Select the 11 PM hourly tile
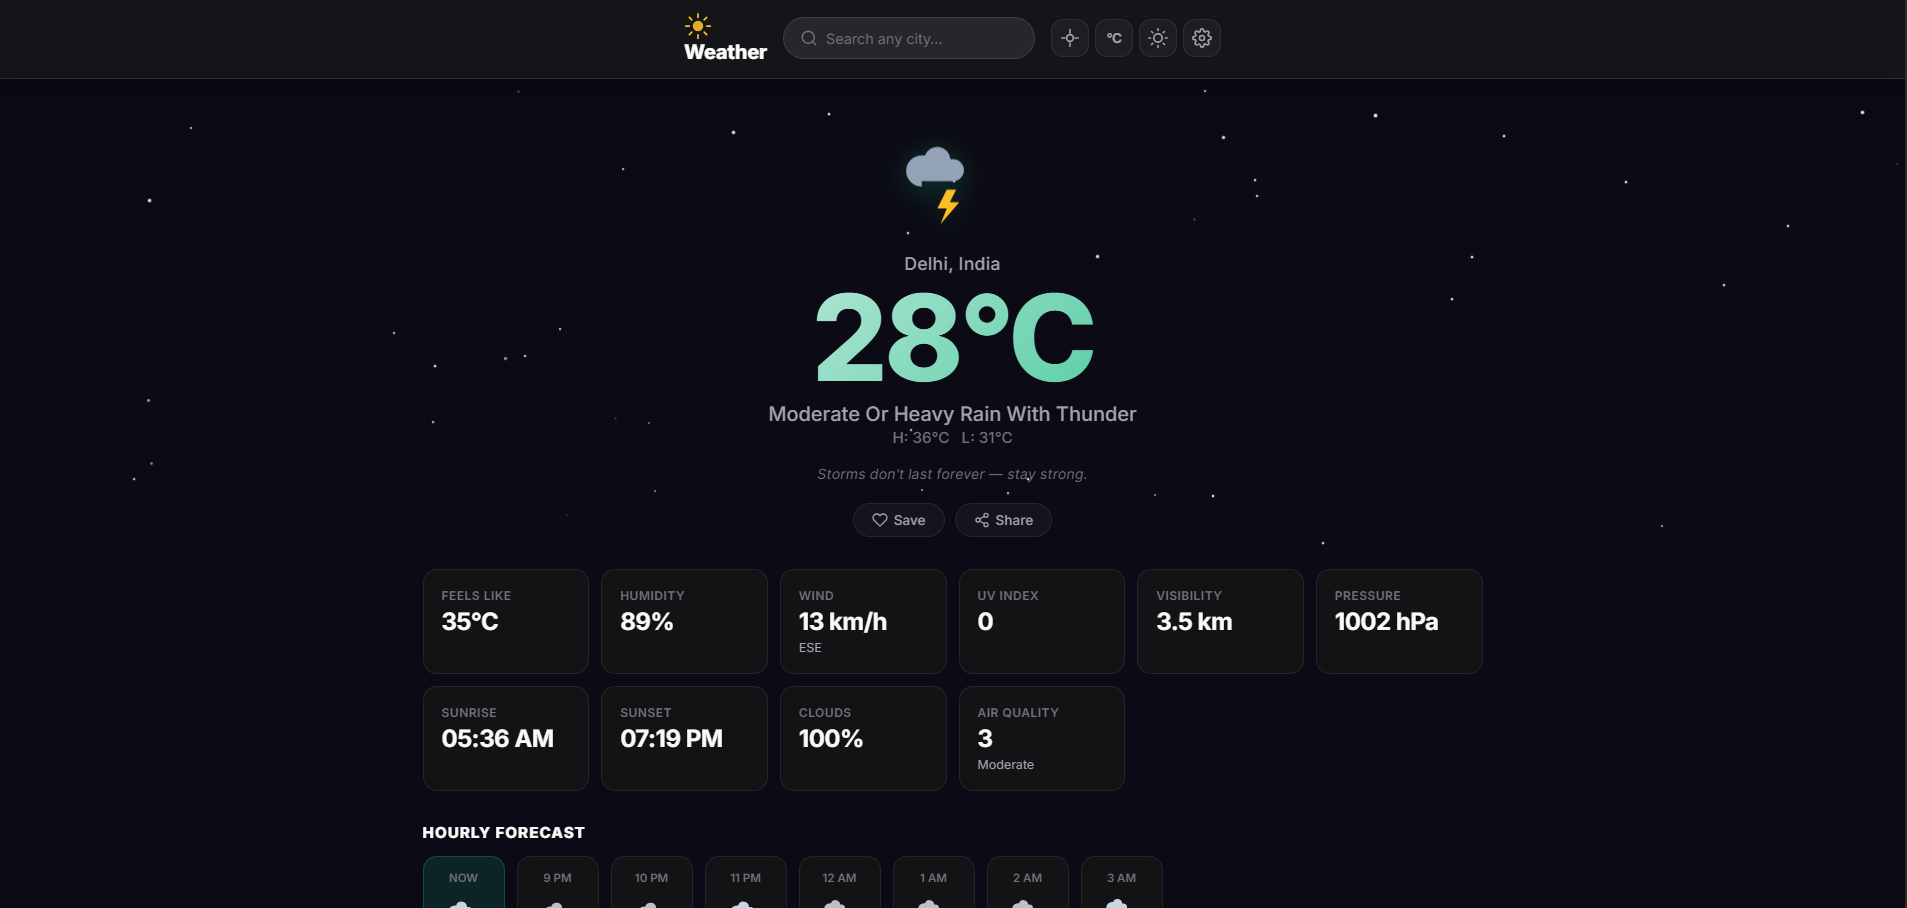This screenshot has height=908, width=1907. [746, 882]
